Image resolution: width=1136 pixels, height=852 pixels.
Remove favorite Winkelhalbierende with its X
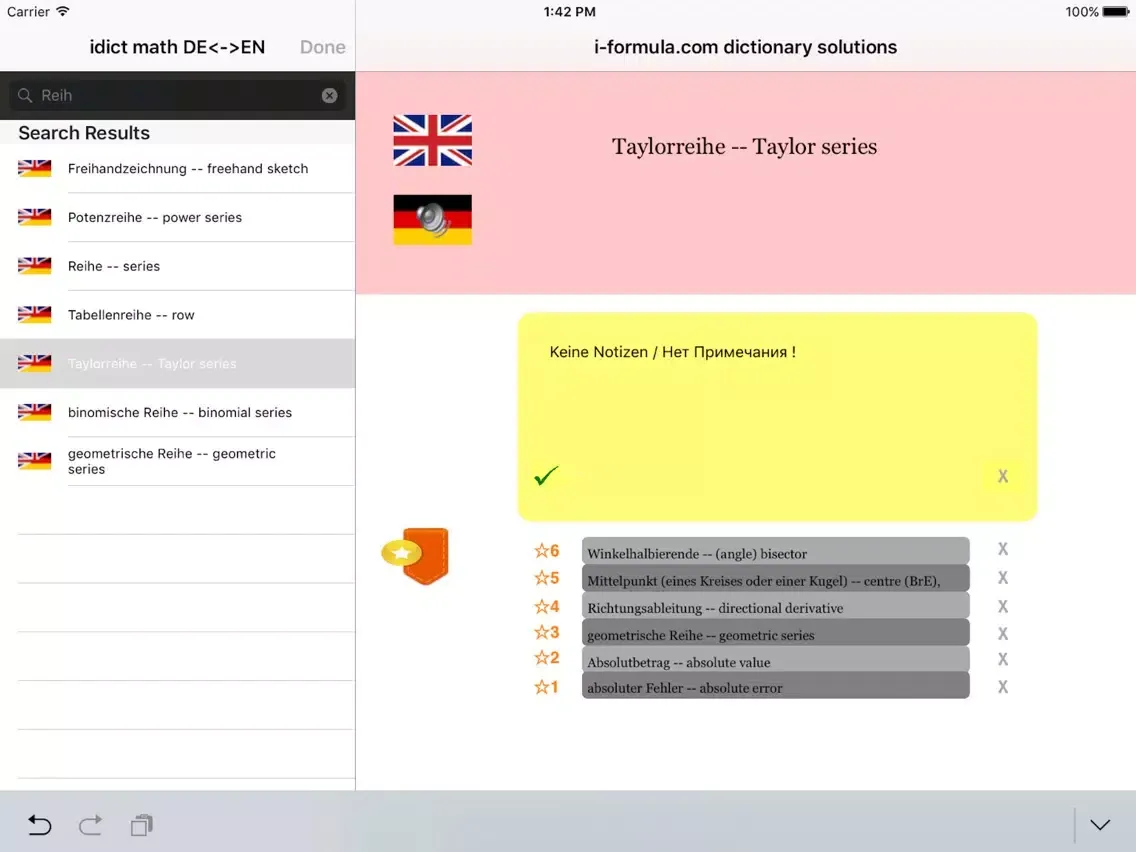click(x=1003, y=549)
